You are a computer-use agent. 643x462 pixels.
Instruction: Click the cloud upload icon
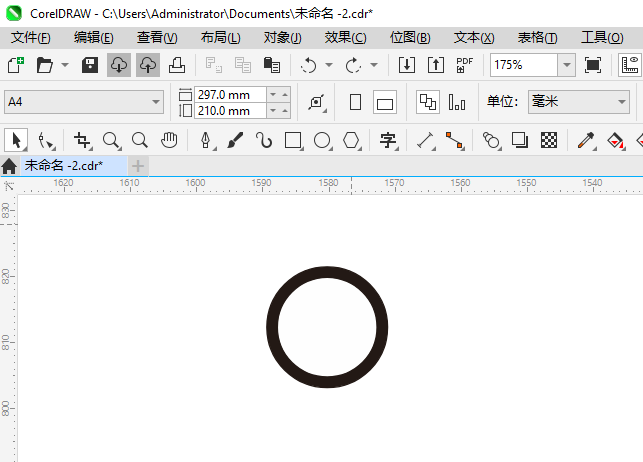pyautogui.click(x=148, y=65)
